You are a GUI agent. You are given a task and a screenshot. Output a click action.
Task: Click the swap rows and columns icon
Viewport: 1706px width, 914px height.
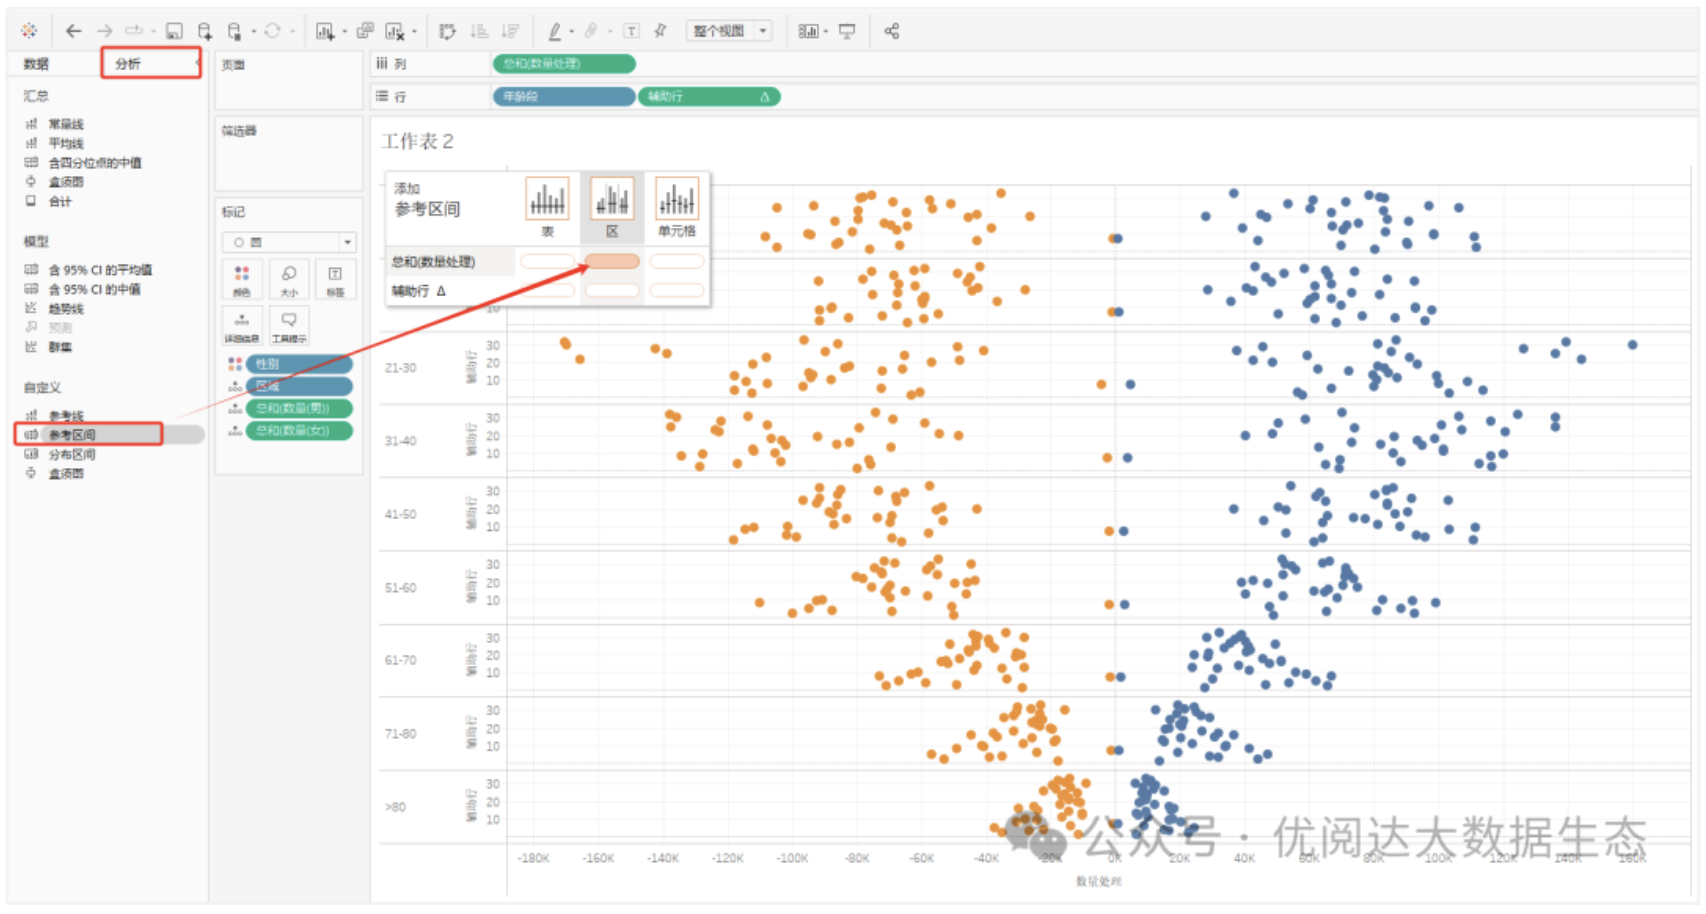pos(447,31)
